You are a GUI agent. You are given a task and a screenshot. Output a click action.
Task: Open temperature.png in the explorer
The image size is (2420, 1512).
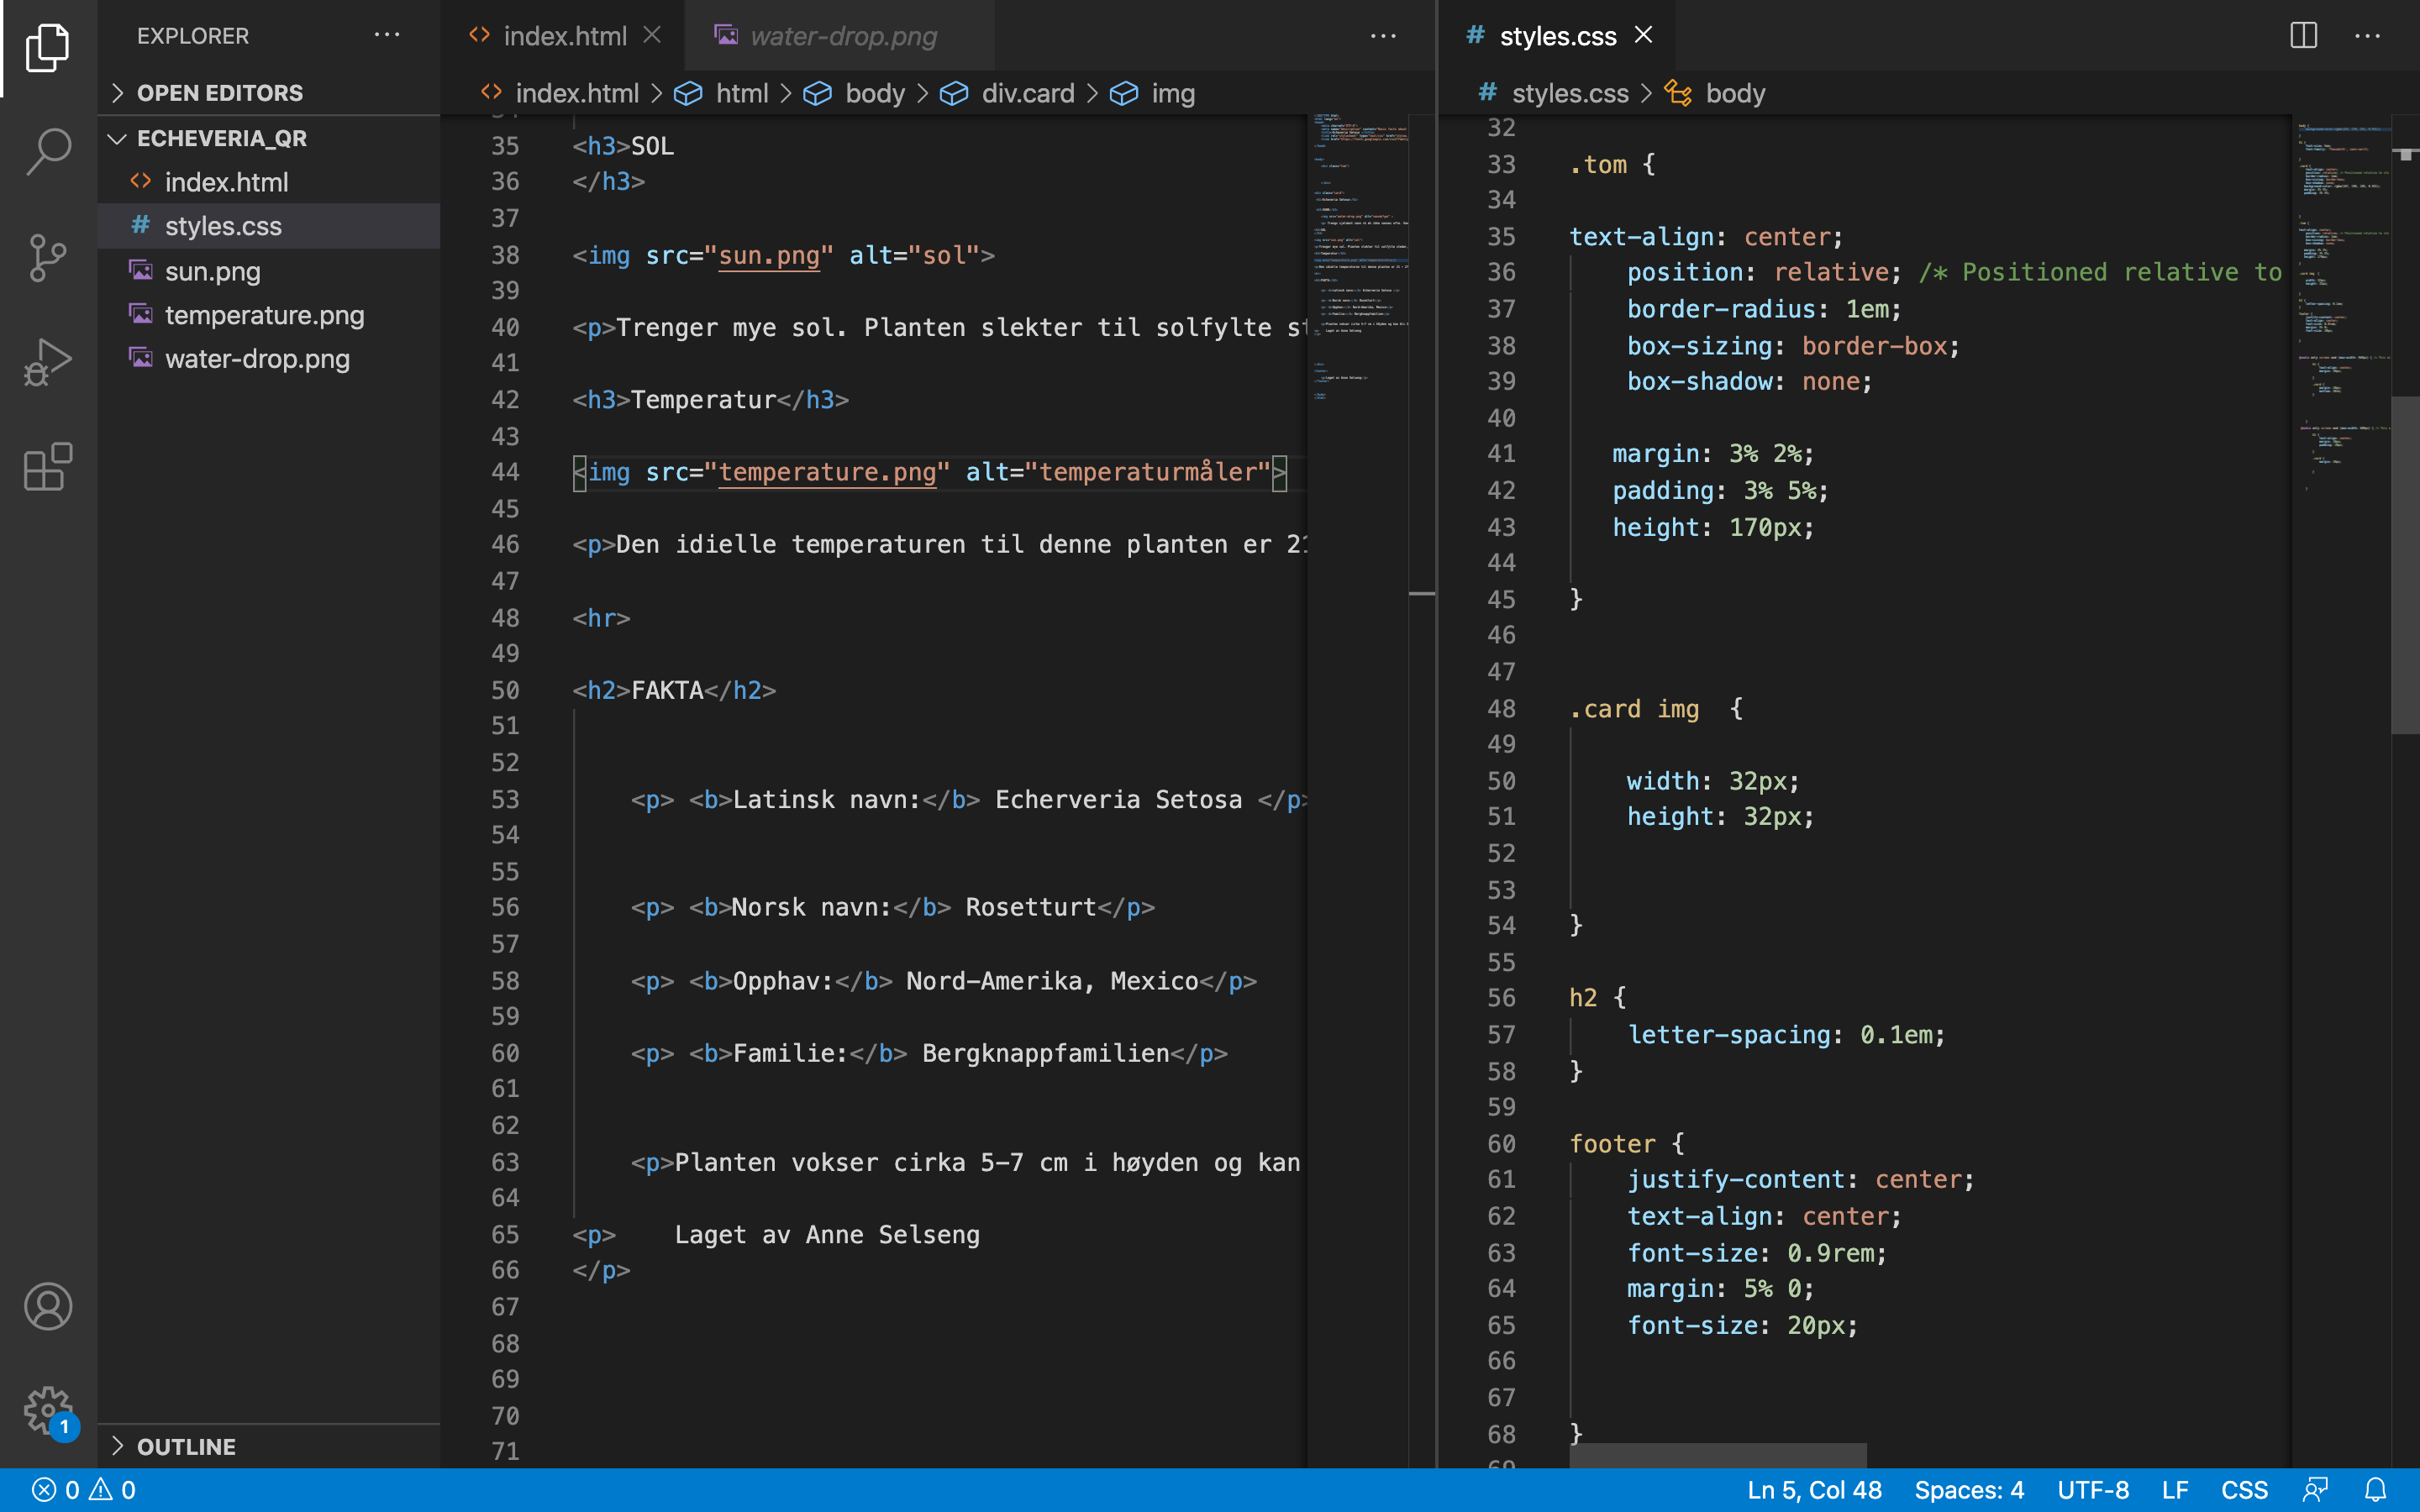tap(264, 315)
